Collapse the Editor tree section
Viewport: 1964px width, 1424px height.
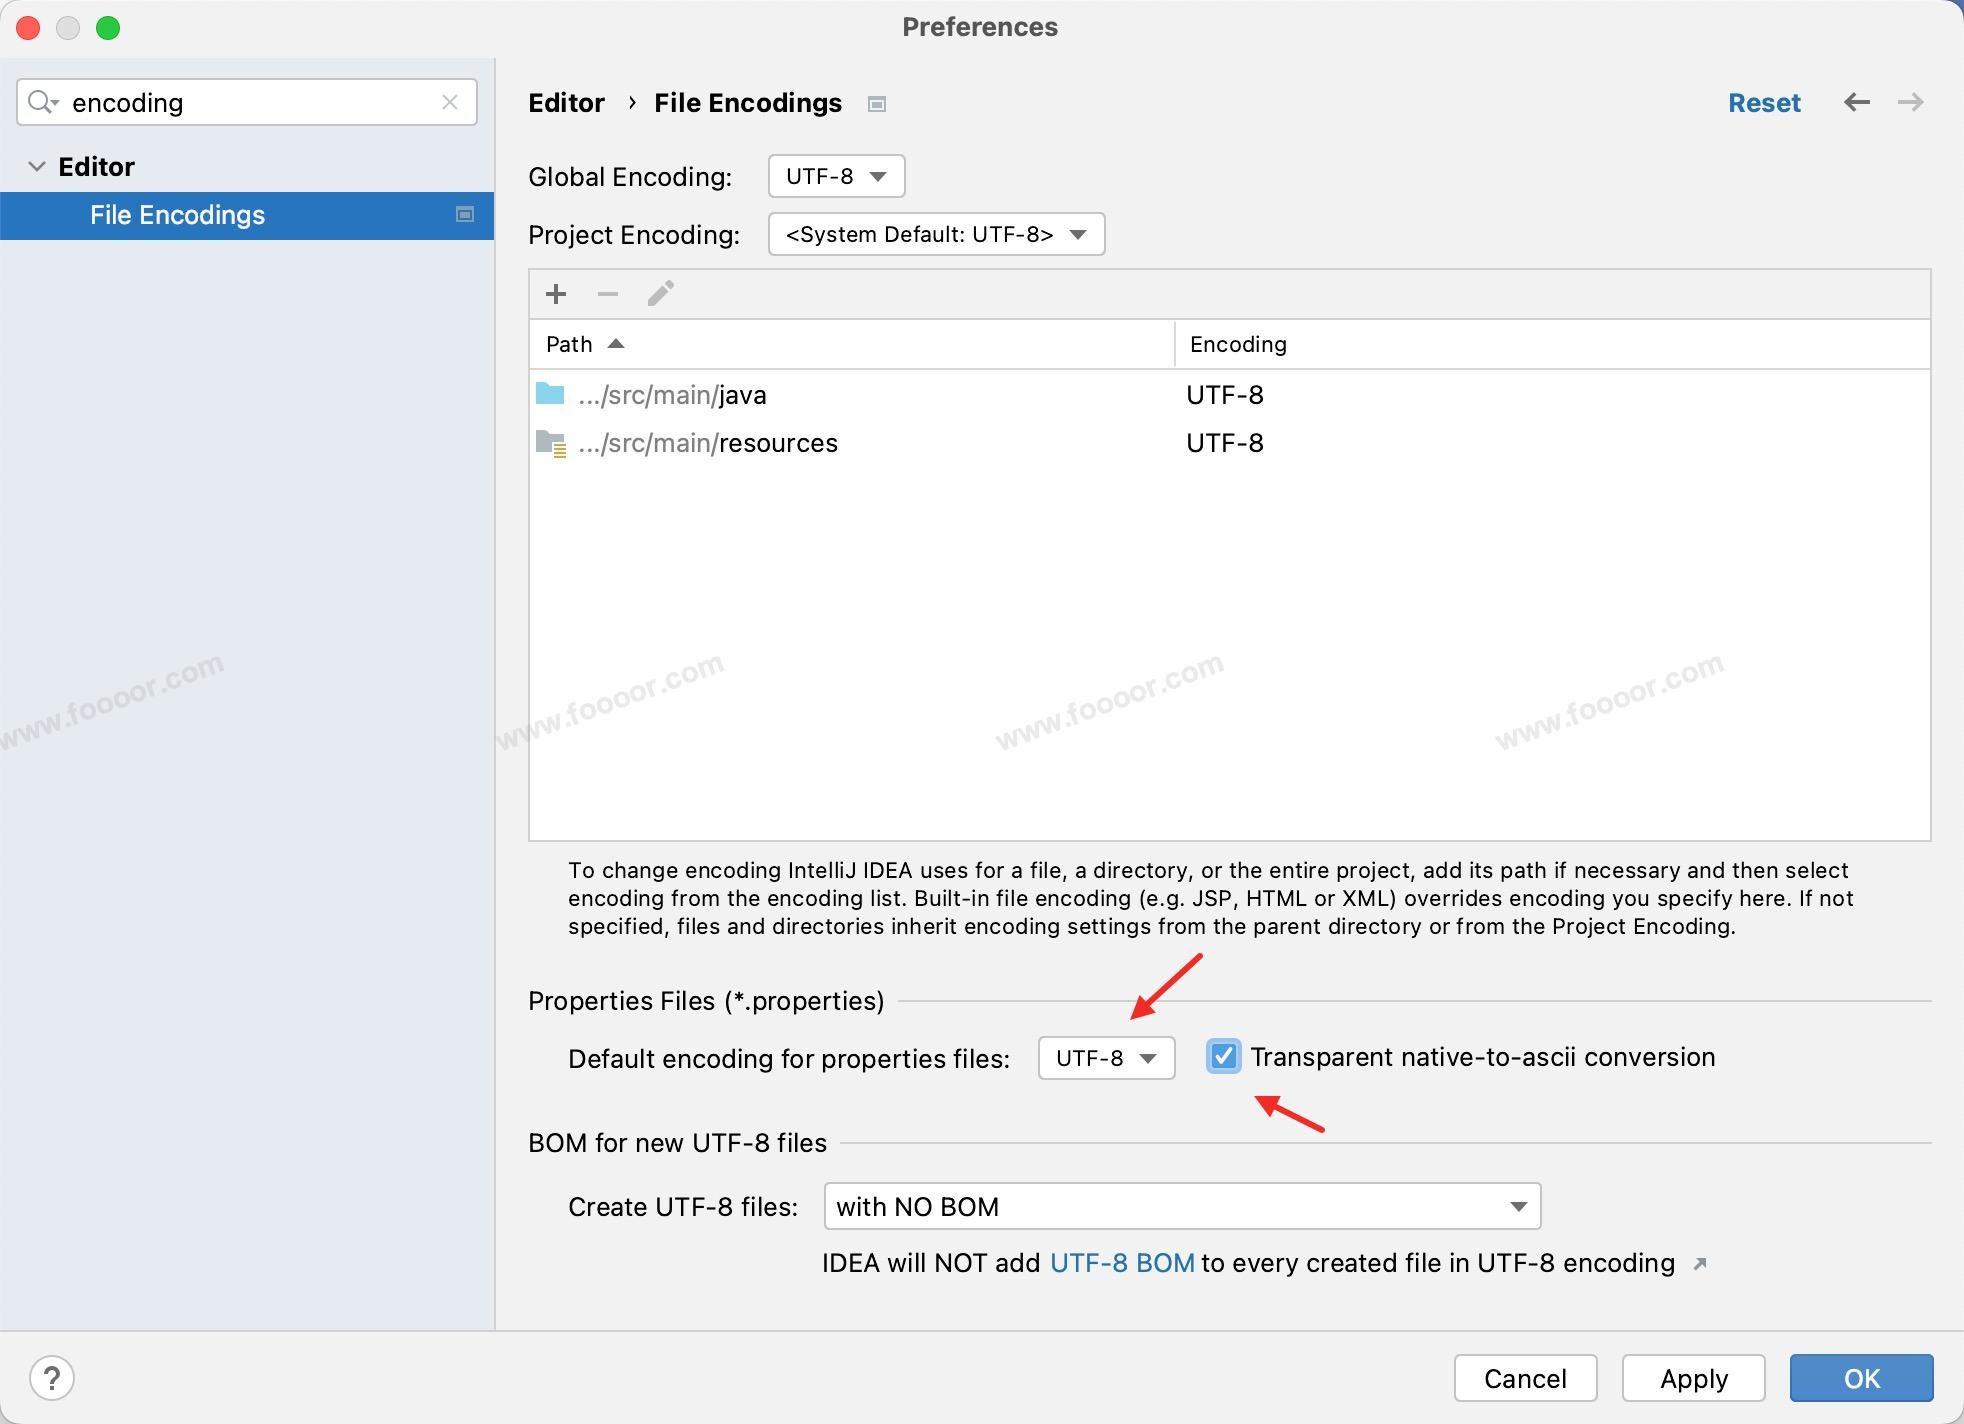(37, 166)
